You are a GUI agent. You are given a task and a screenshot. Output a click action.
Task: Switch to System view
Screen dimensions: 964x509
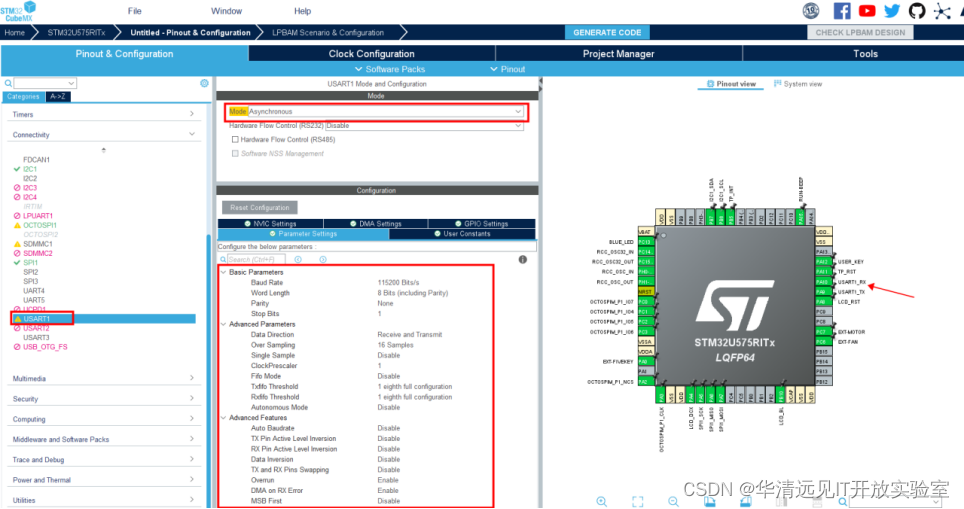tap(797, 84)
